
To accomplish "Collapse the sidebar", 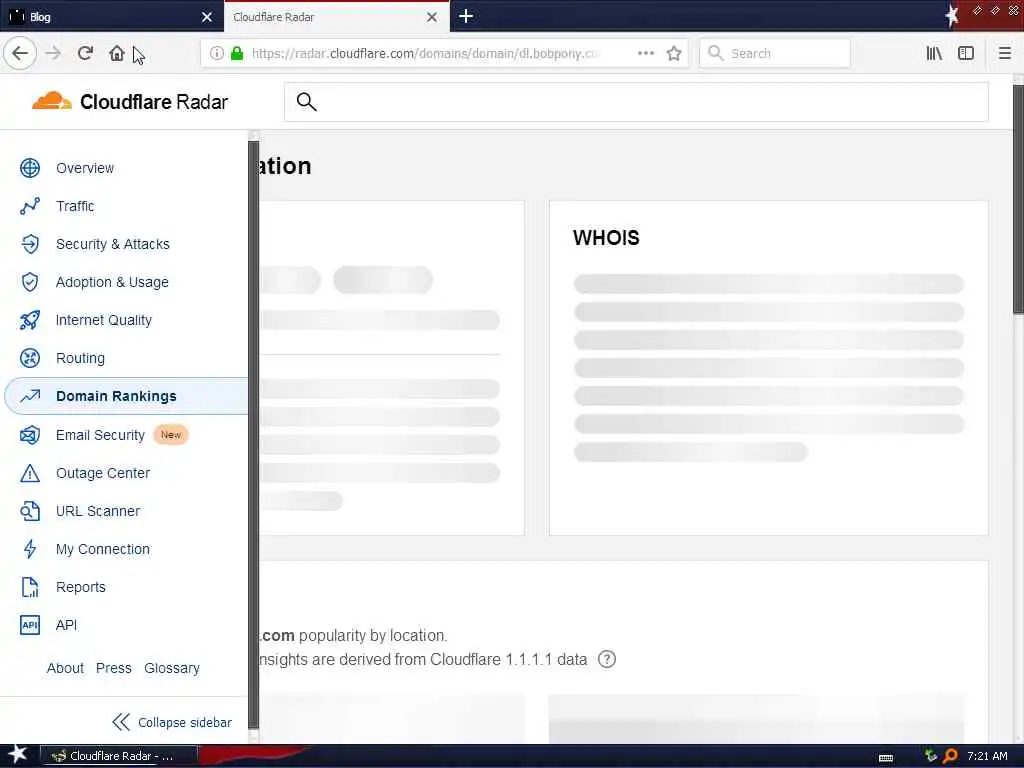I will [x=172, y=722].
